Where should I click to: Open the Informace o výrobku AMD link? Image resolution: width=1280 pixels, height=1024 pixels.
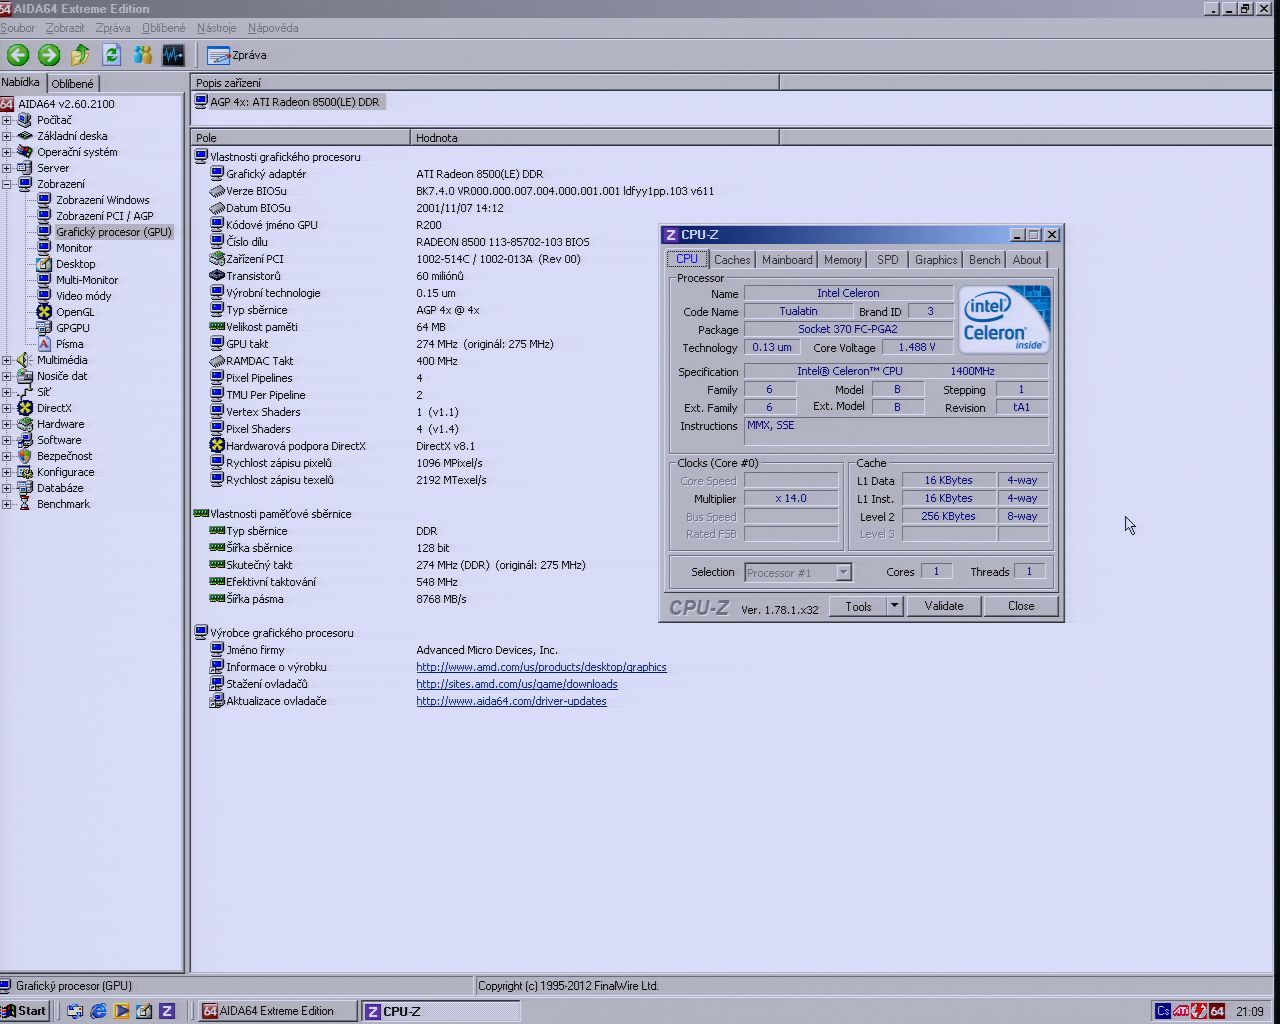click(x=541, y=667)
